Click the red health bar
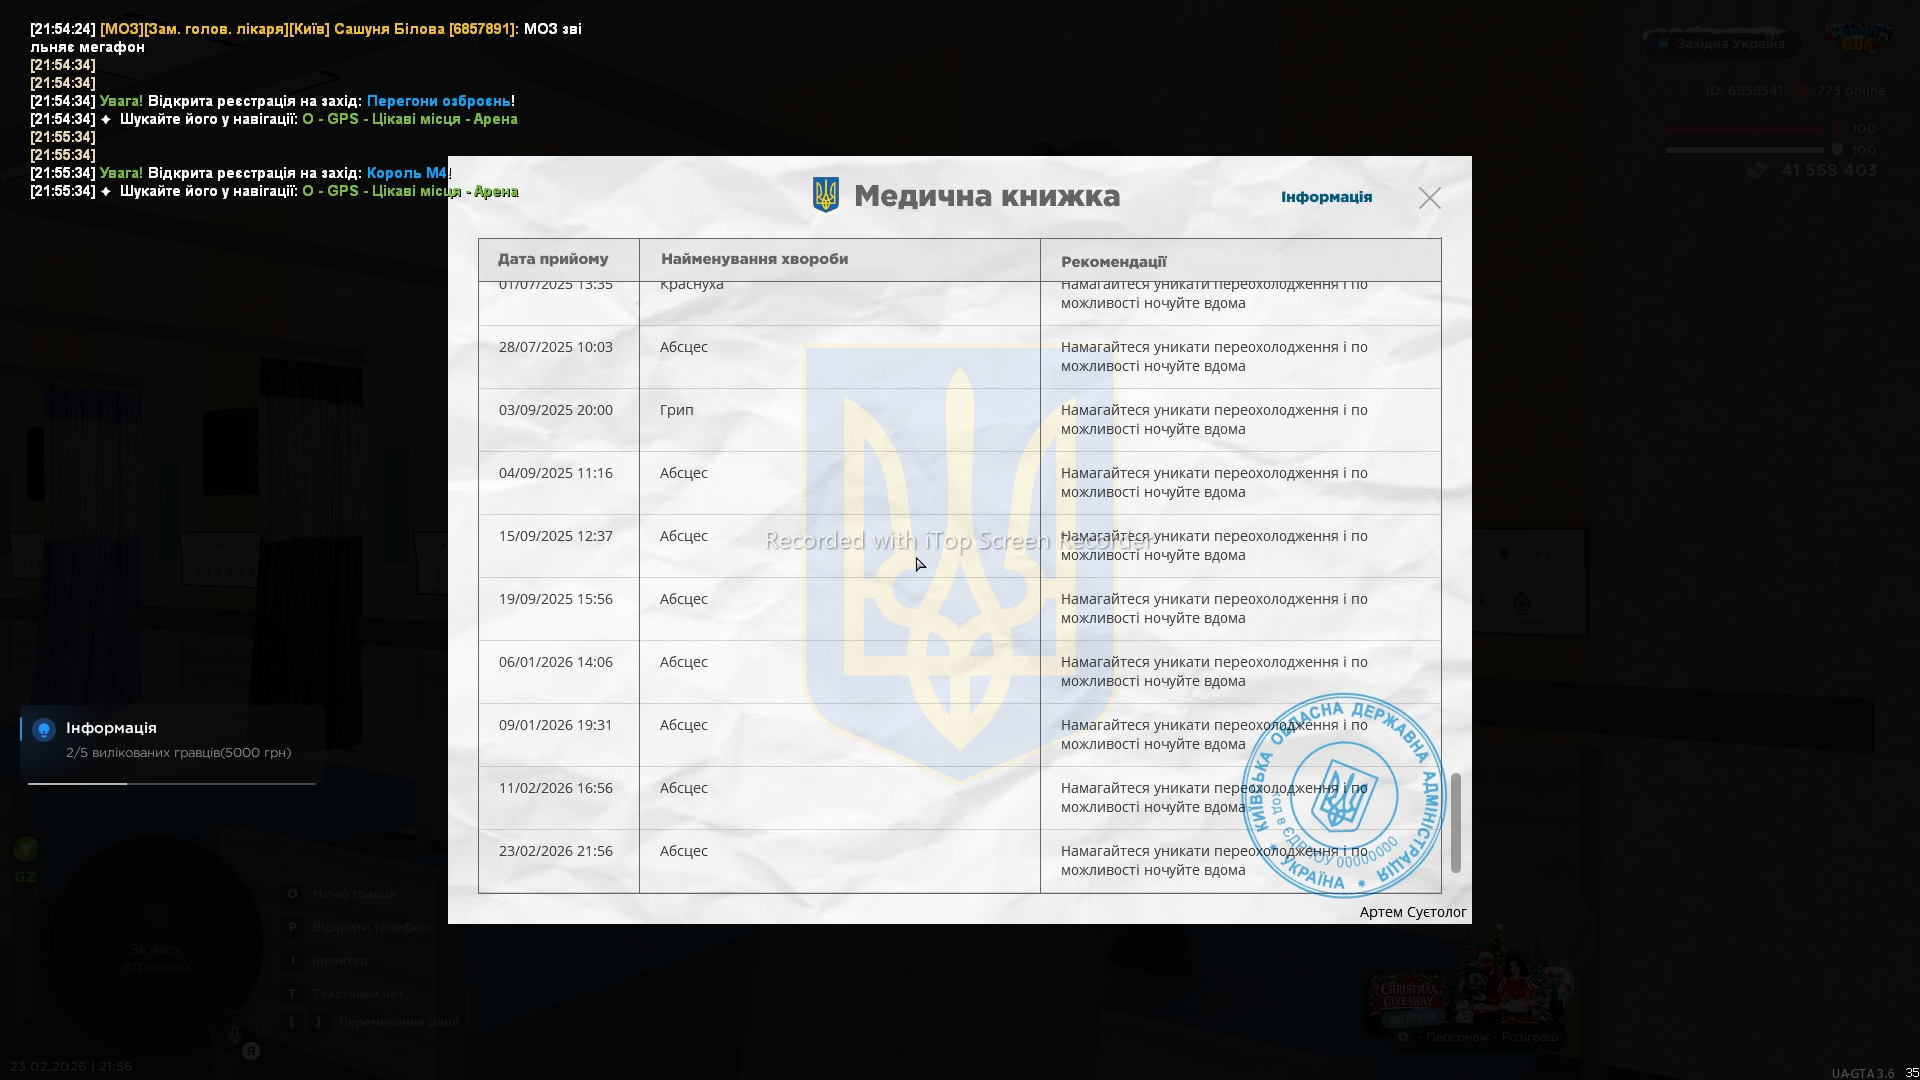The width and height of the screenshot is (1920, 1080). 1743,129
